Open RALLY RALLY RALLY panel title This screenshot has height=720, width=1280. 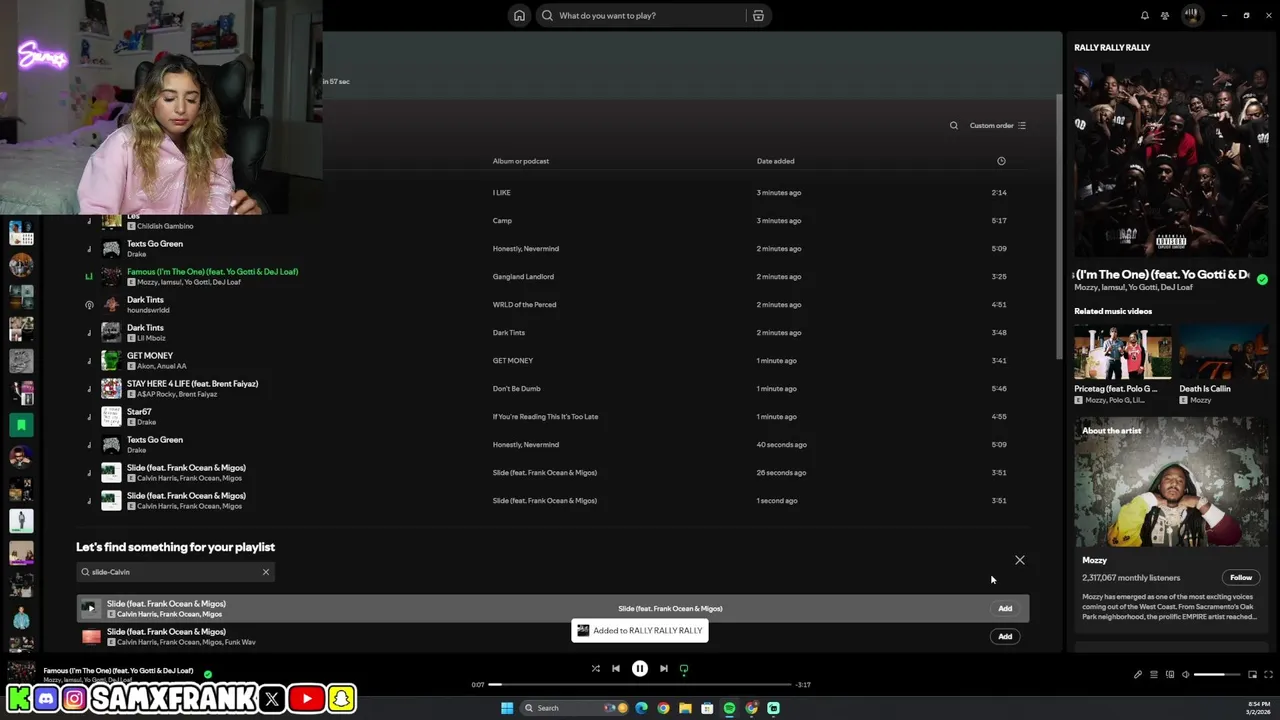coord(1112,47)
